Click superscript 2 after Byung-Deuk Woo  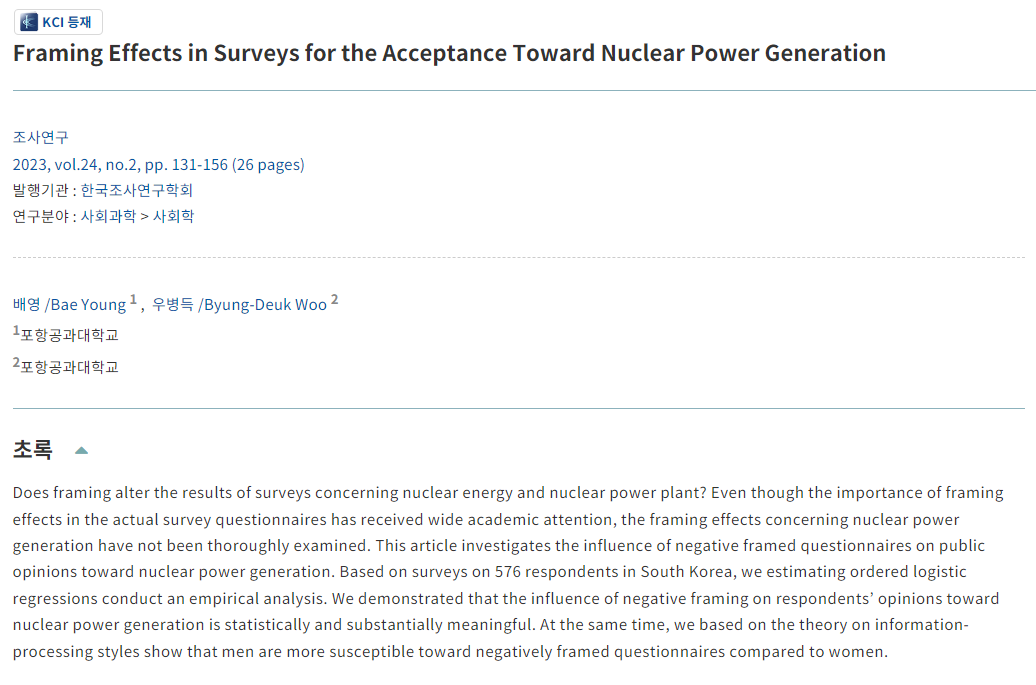[334, 299]
